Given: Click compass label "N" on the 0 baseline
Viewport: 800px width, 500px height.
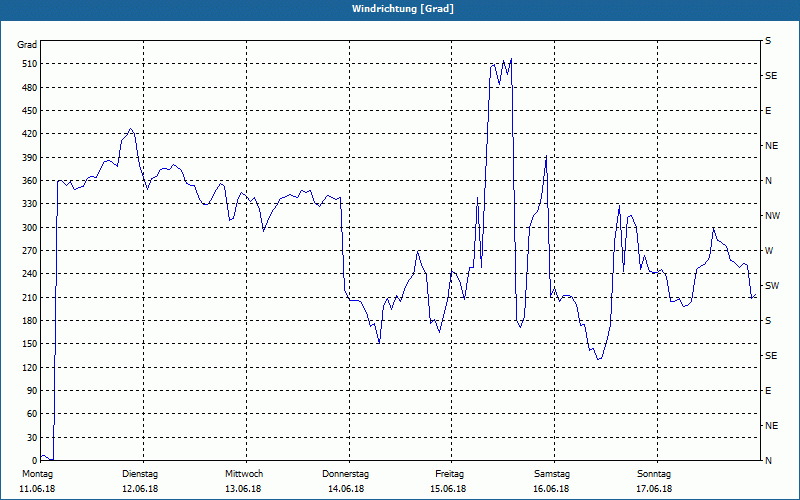Looking at the screenshot, I should pyautogui.click(x=768, y=461).
